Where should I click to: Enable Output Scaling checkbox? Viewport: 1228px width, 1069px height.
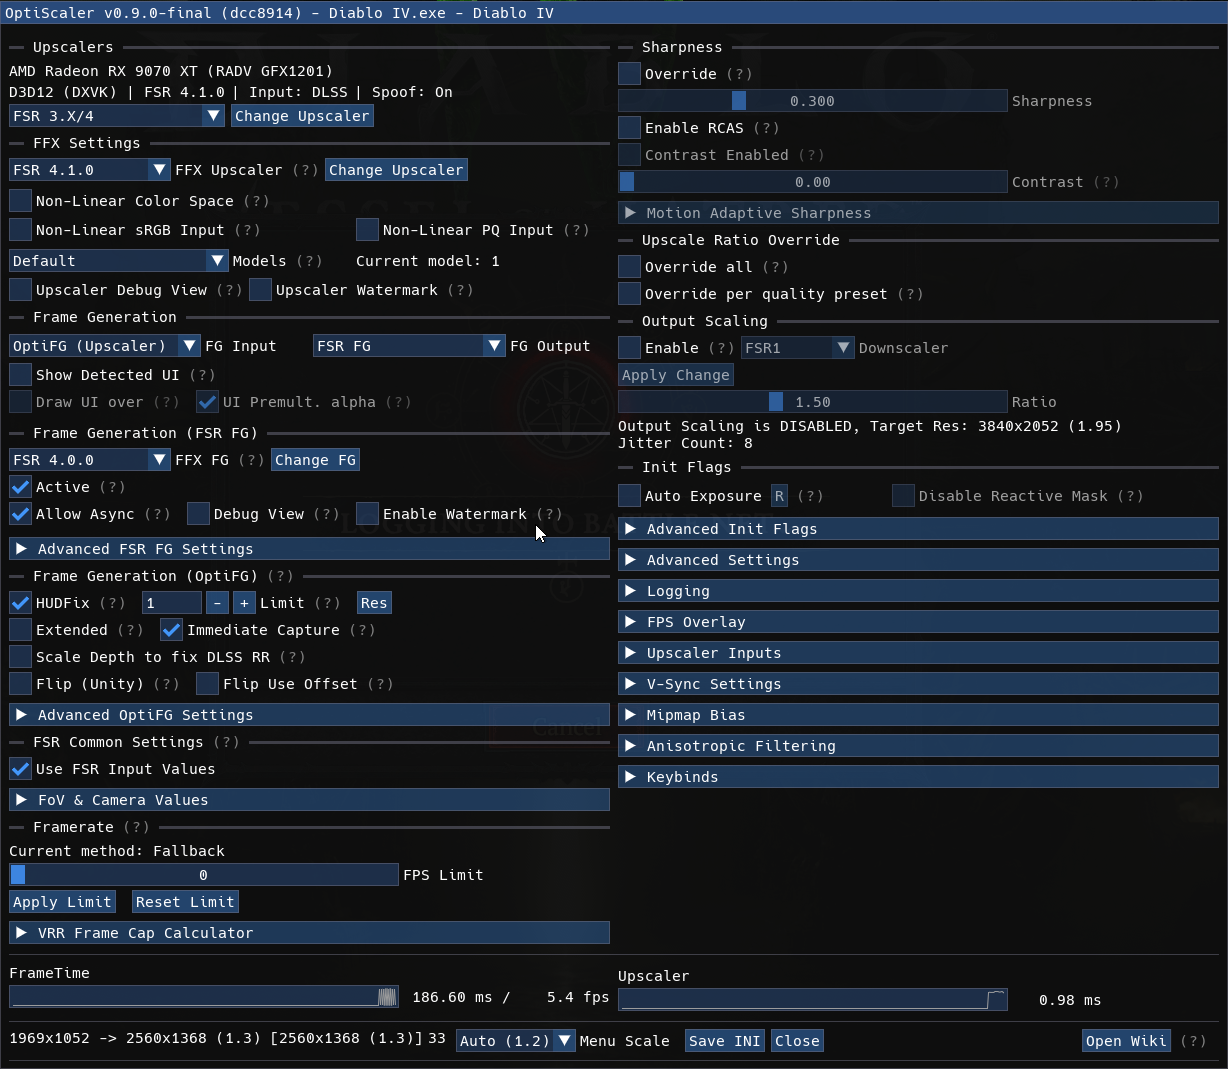(x=629, y=348)
